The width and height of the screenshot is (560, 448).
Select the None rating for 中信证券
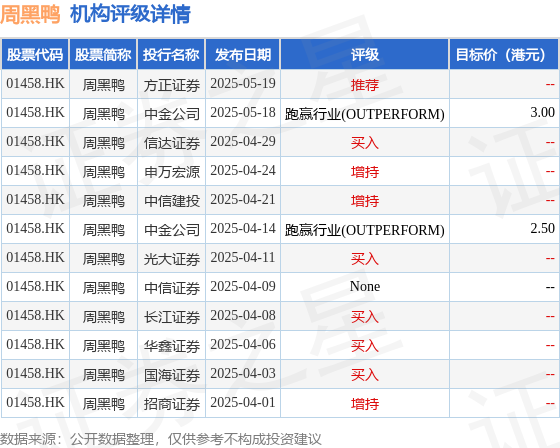[365, 287]
